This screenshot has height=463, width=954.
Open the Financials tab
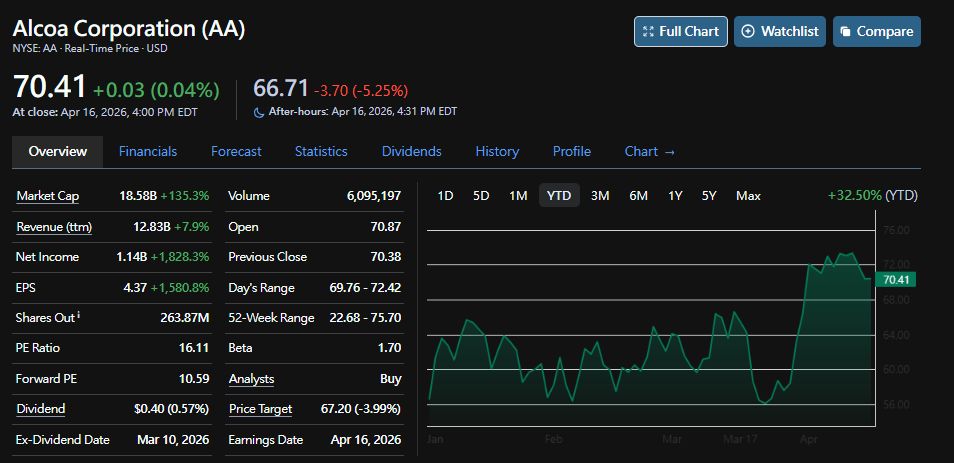click(x=148, y=151)
